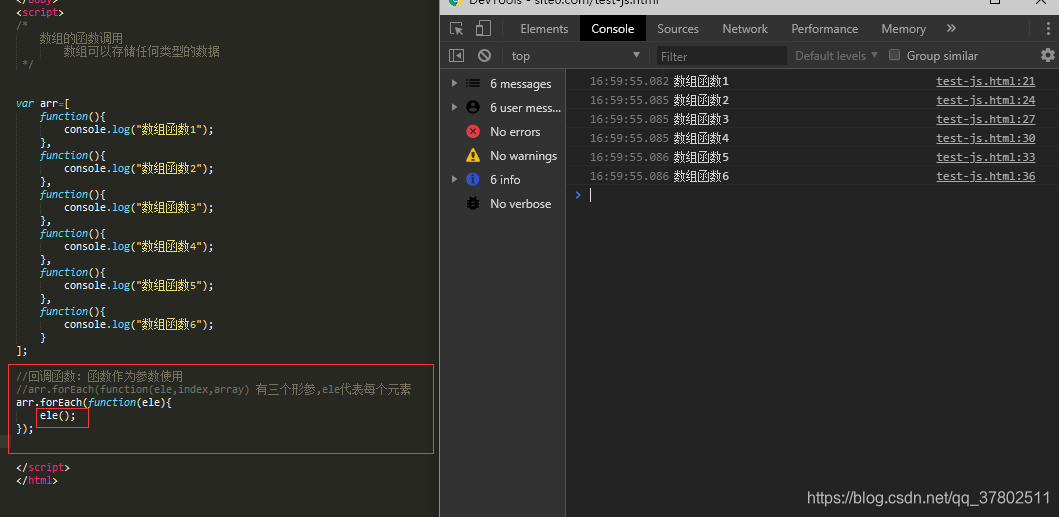
Task: Select the user icon beside 6 user messages
Action: pyautogui.click(x=473, y=107)
